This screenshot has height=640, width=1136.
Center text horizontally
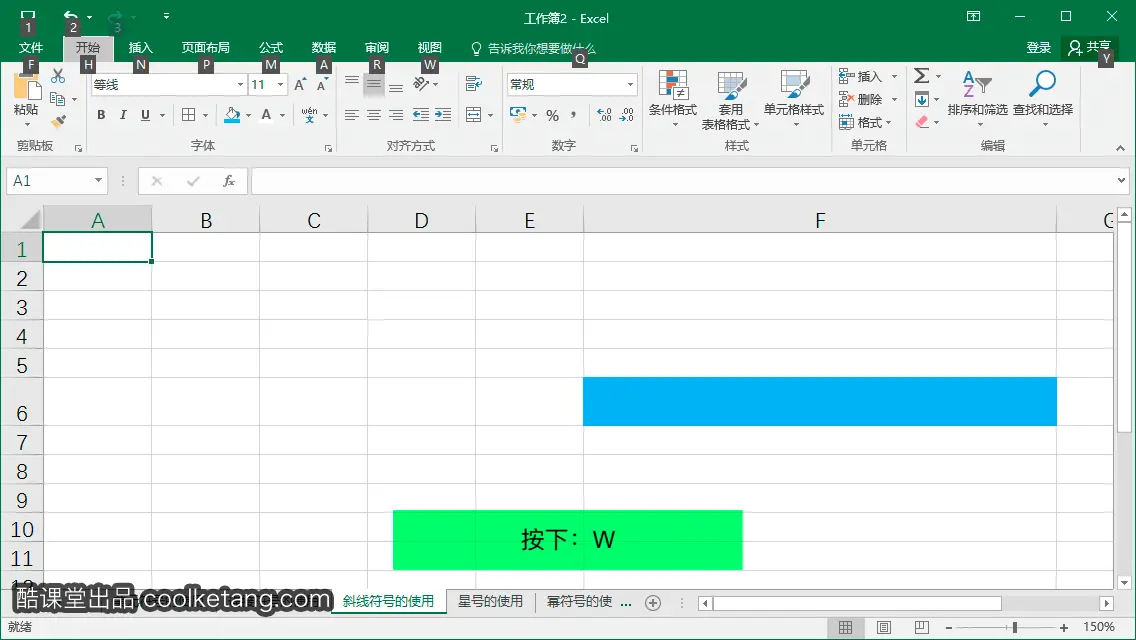(x=374, y=115)
